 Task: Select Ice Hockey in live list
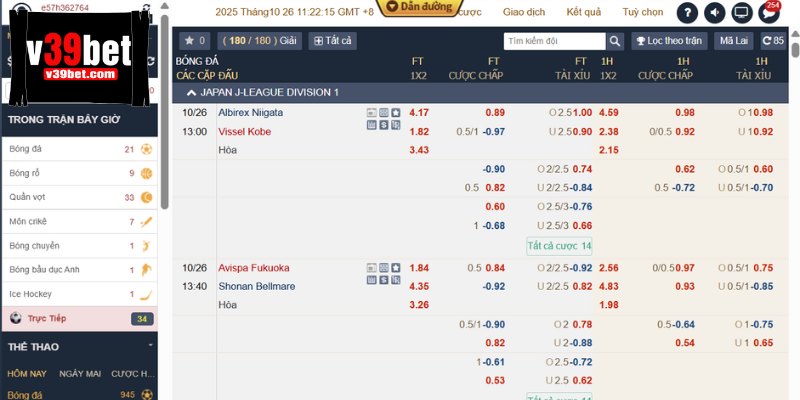(x=80, y=294)
